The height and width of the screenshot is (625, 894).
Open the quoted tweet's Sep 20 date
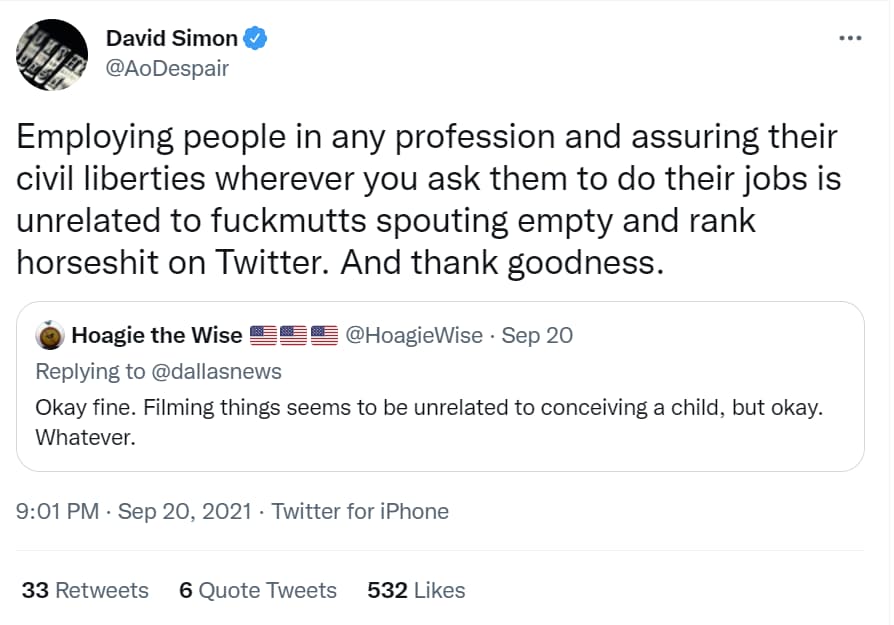click(x=537, y=335)
